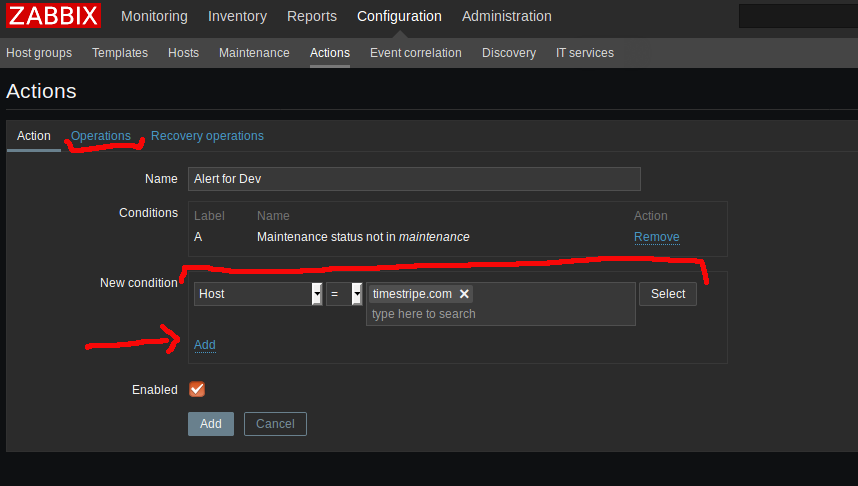This screenshot has height=486, width=858.
Task: Click the Zabbix logo
Action: (x=53, y=16)
